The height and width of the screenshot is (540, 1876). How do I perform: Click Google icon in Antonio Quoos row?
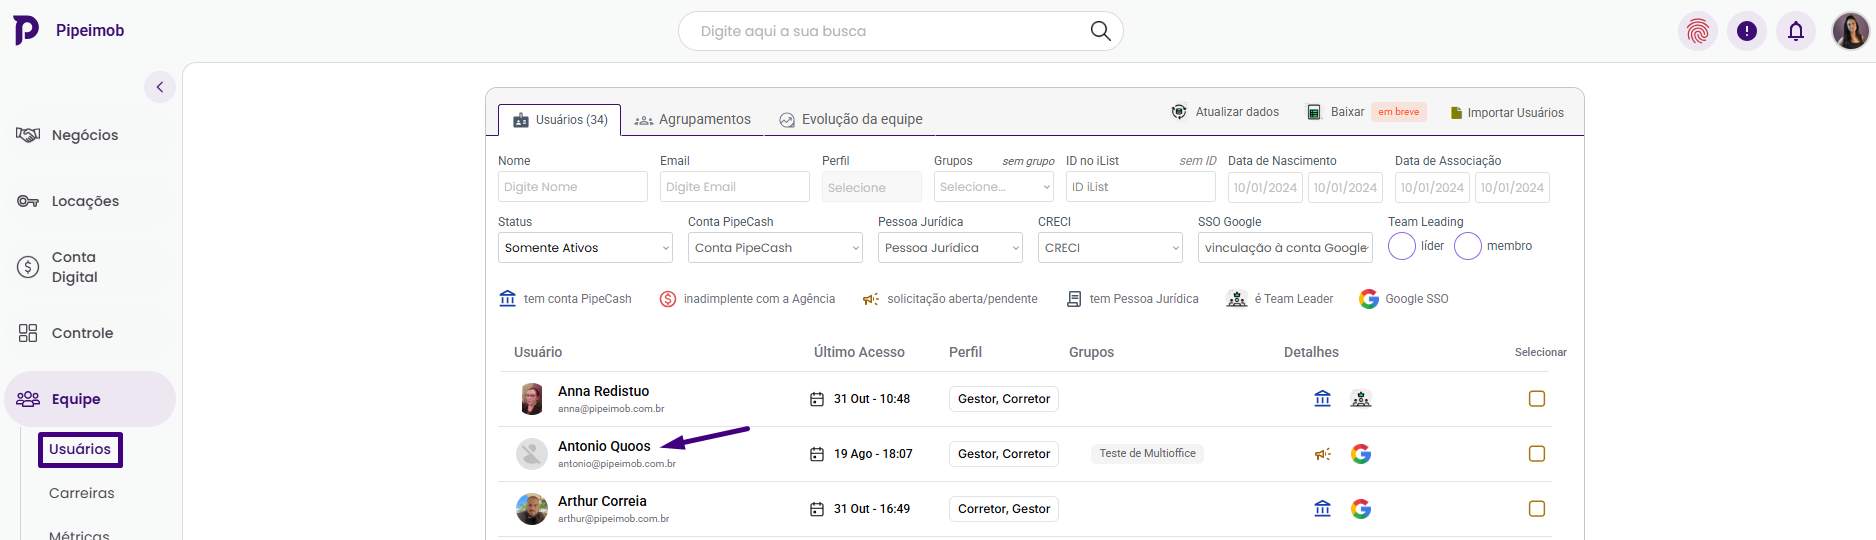(x=1360, y=454)
